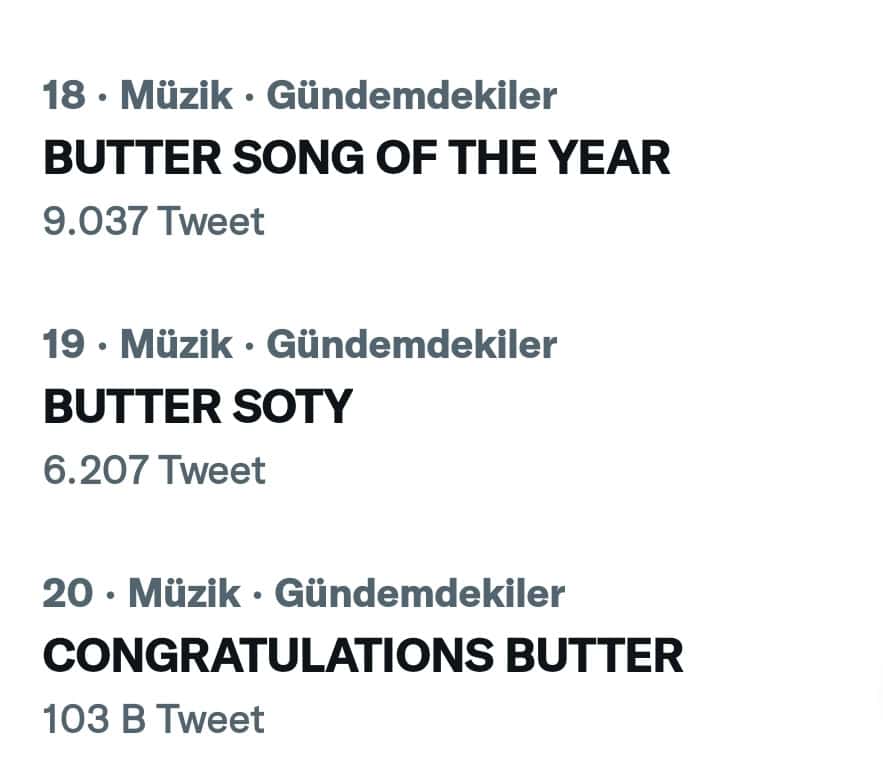The height and width of the screenshot is (769, 883).
Task: Click the word BUTTER in trend 20
Action: click(x=594, y=656)
